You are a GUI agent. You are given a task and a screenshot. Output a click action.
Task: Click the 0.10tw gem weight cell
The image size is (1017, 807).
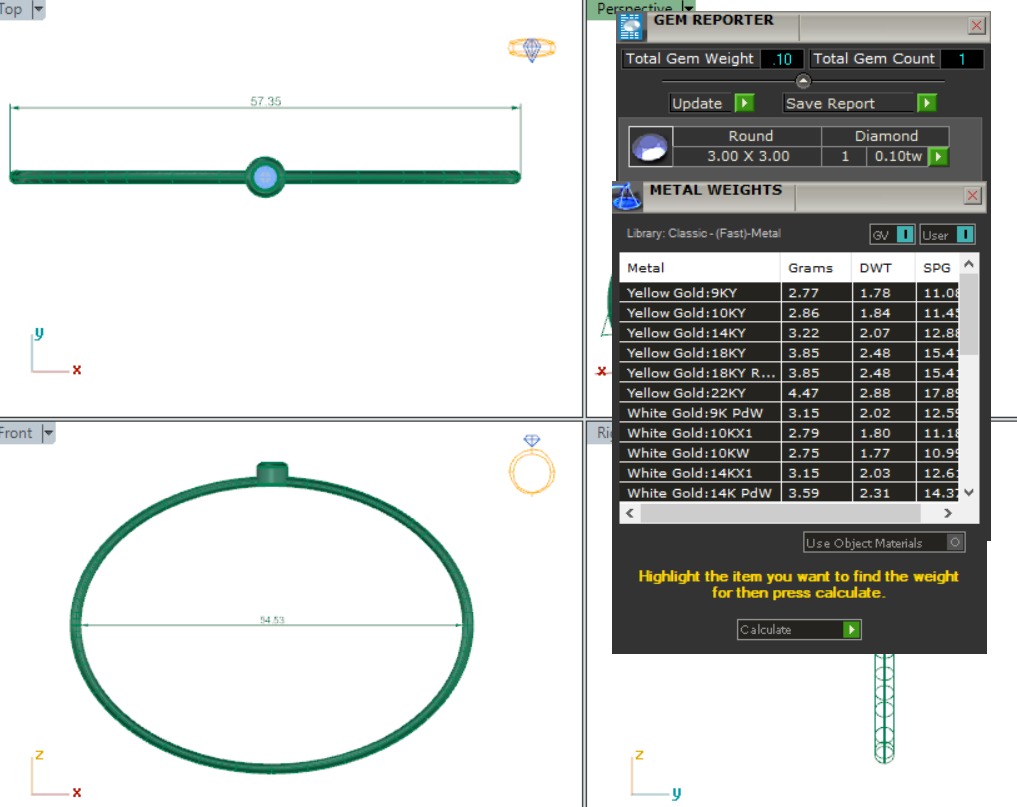pos(898,156)
